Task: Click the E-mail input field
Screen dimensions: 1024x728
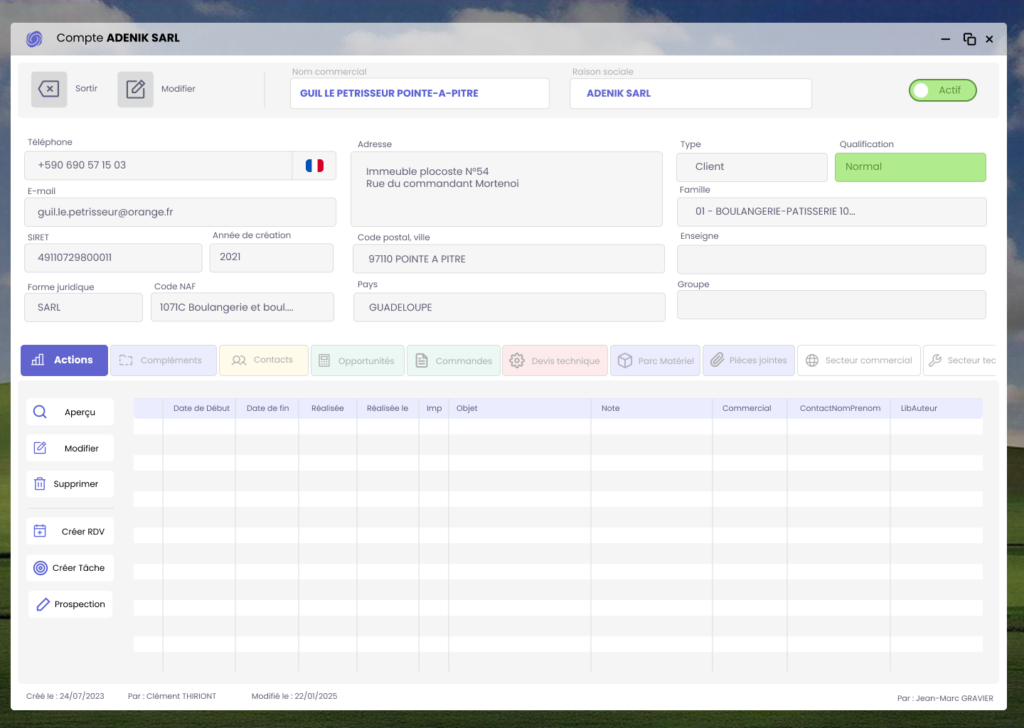Action: tap(180, 212)
